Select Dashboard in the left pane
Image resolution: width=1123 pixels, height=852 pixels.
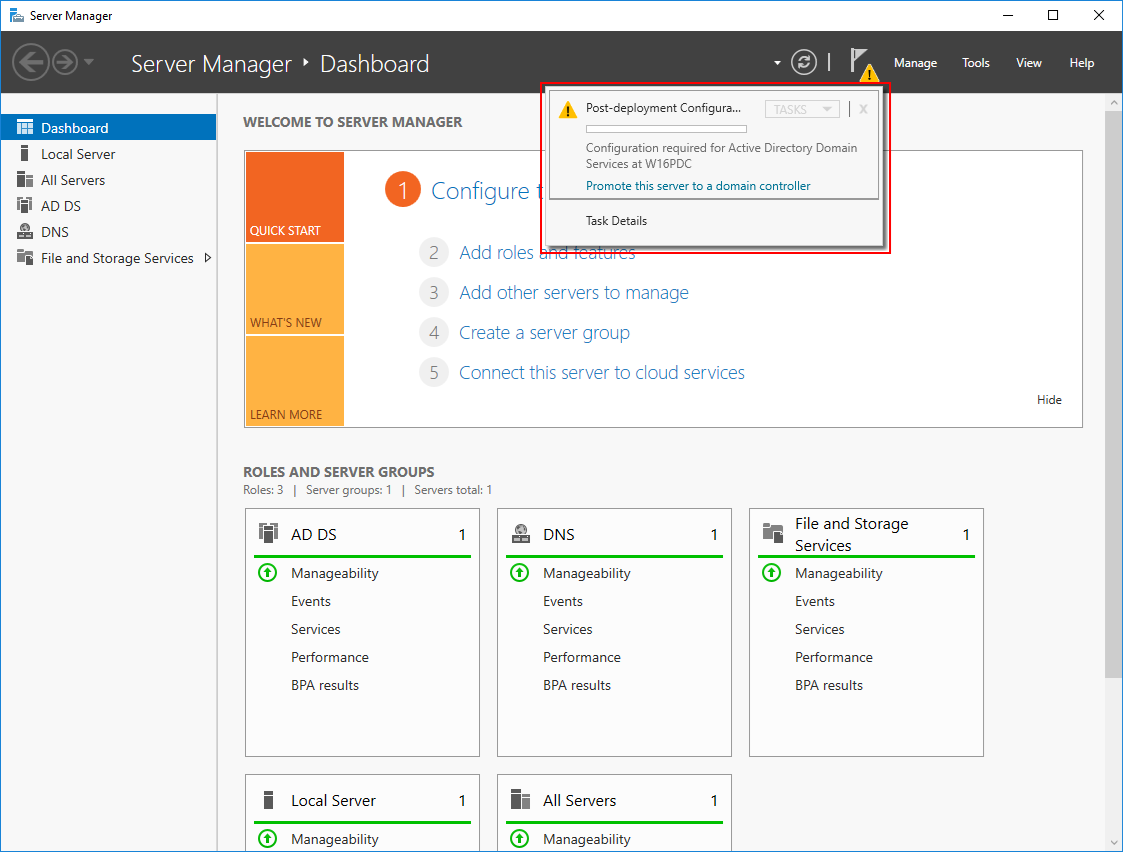tap(108, 127)
